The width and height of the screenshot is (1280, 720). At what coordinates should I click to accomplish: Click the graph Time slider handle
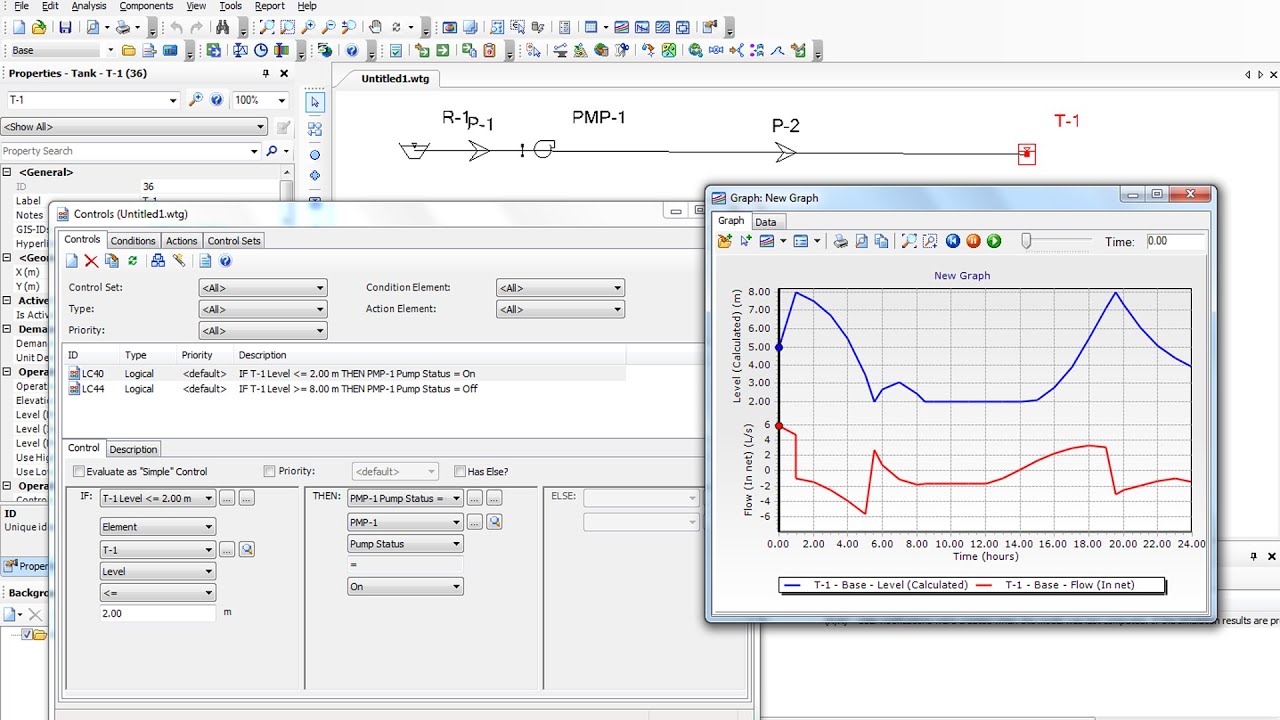[x=1025, y=241]
